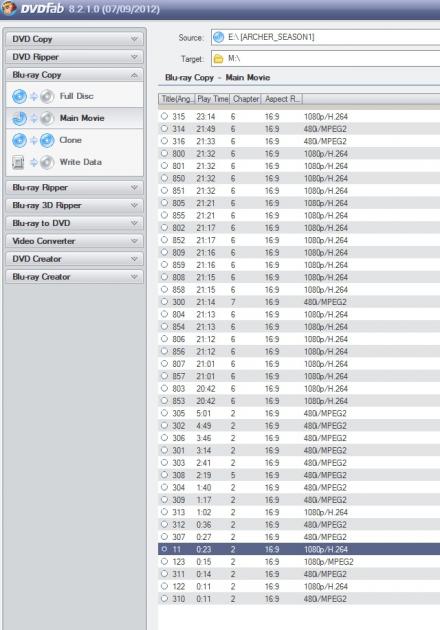Click the Source path field
Viewport: 440px width, 630px height.
click(x=325, y=37)
